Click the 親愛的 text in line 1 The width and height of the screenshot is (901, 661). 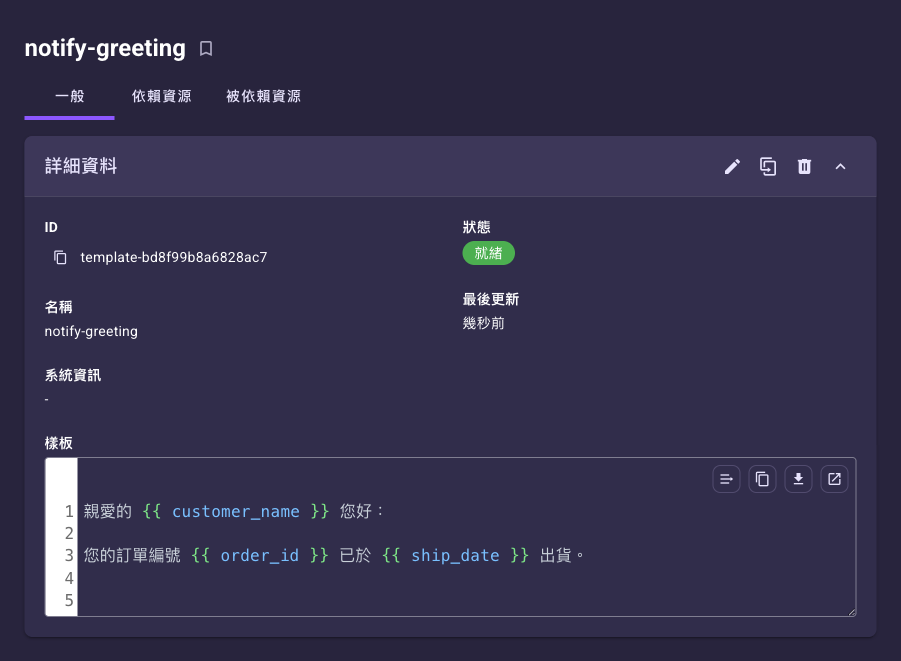click(x=108, y=511)
